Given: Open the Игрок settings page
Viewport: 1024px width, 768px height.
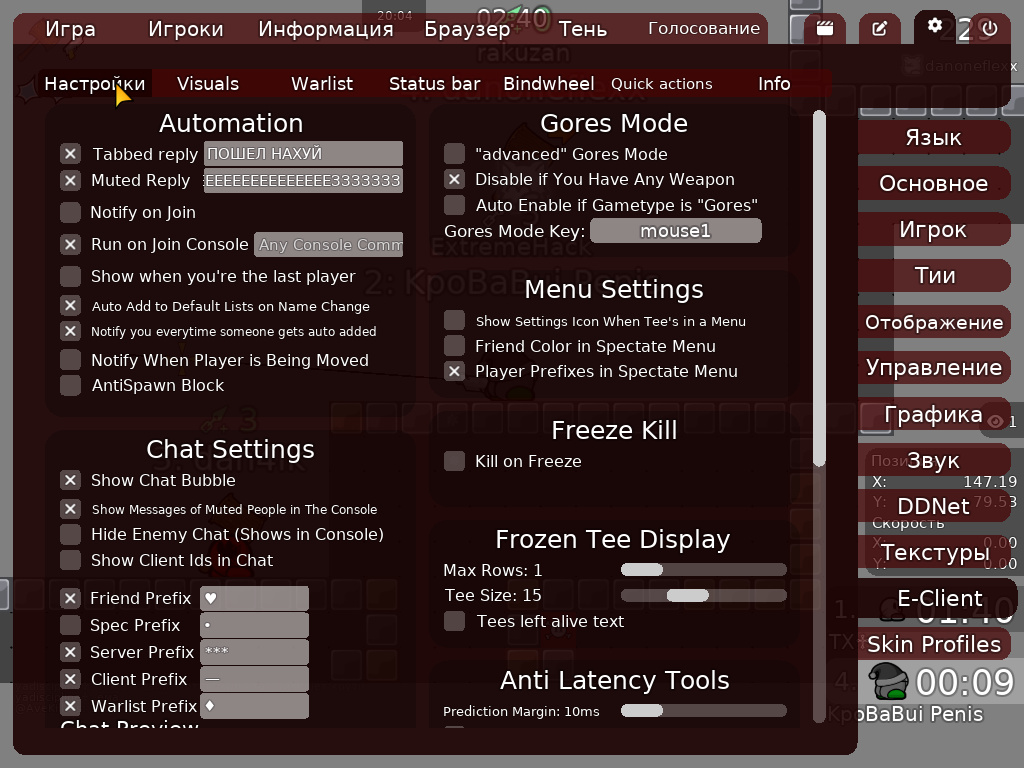Looking at the screenshot, I should pyautogui.click(x=934, y=229).
